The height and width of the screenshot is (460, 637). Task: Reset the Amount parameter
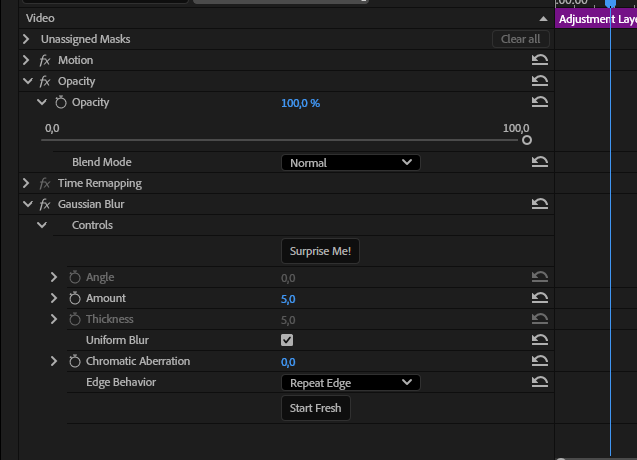point(540,298)
